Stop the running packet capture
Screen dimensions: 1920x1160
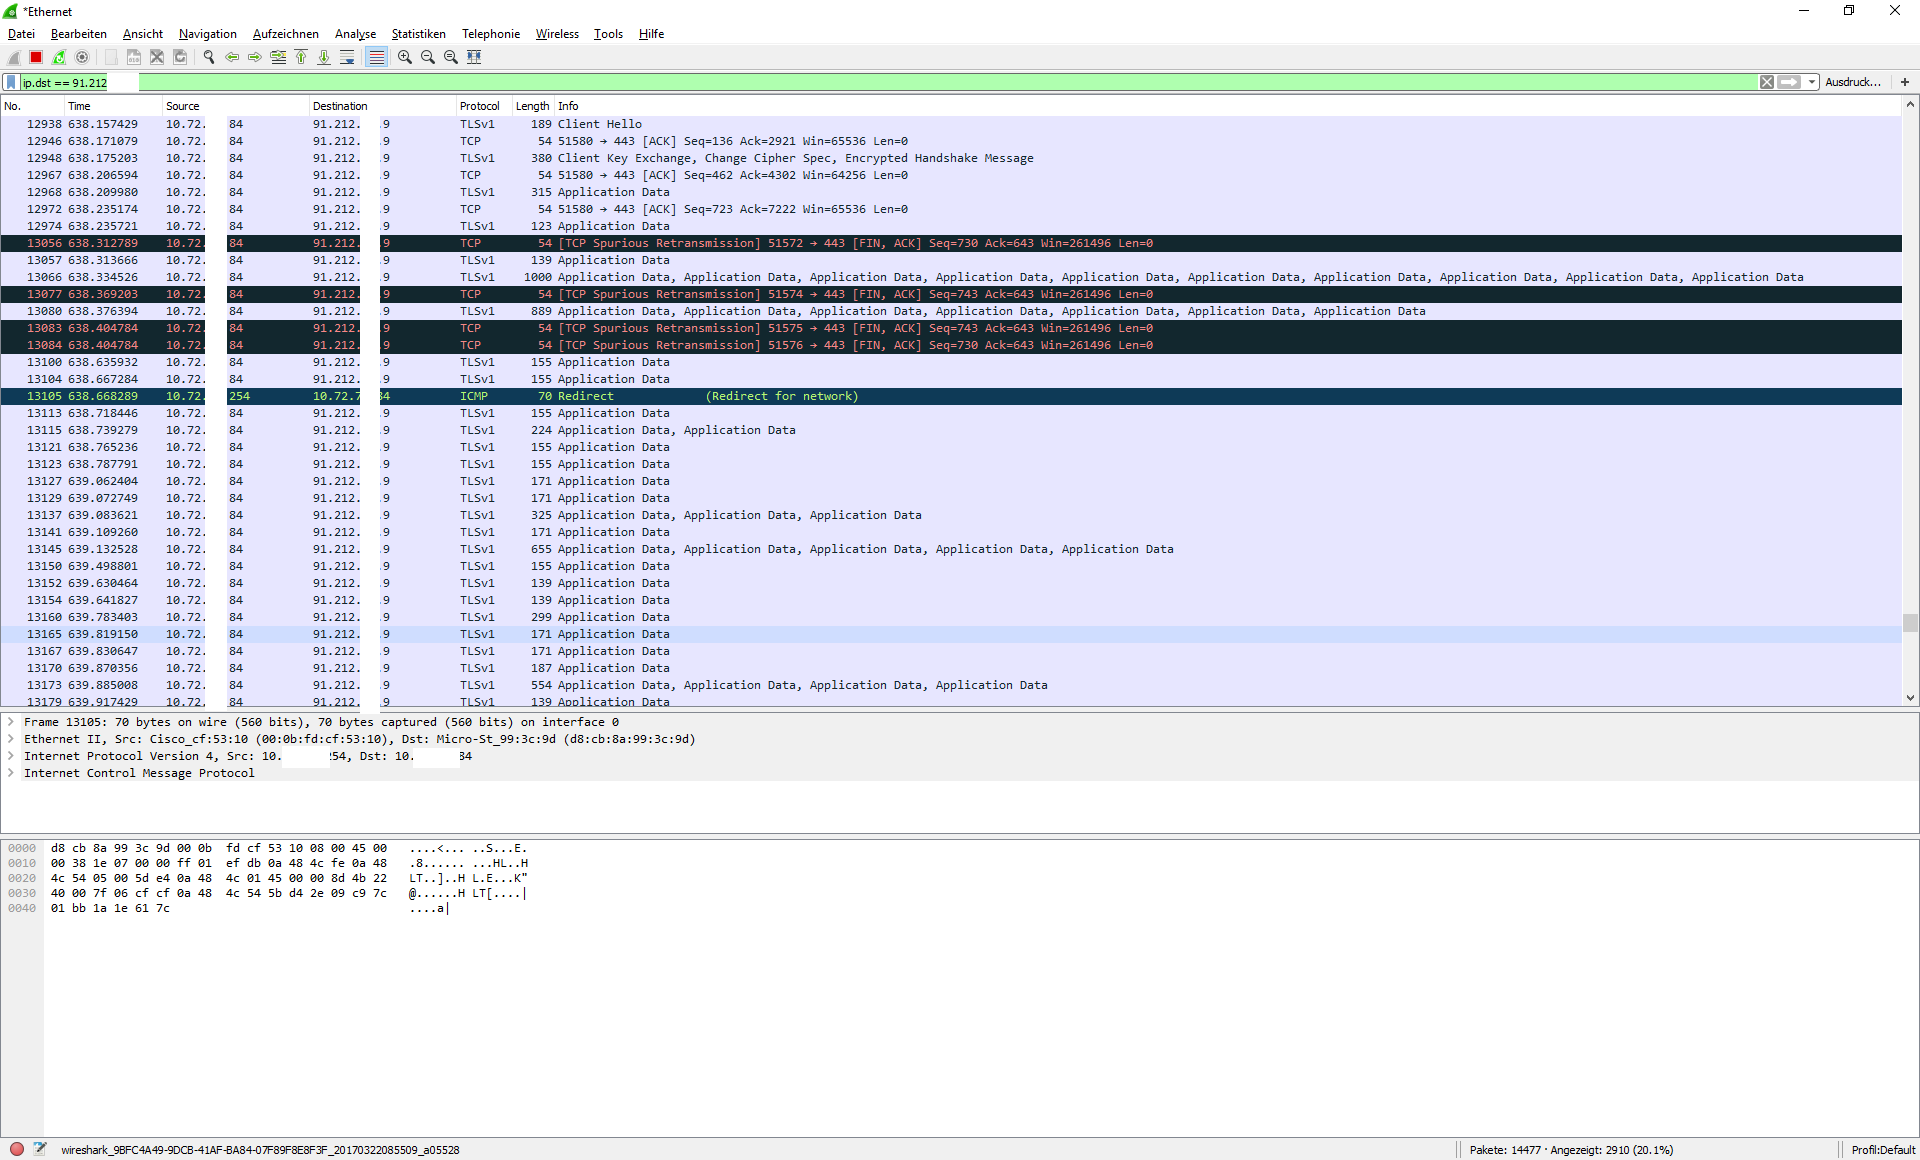(36, 57)
